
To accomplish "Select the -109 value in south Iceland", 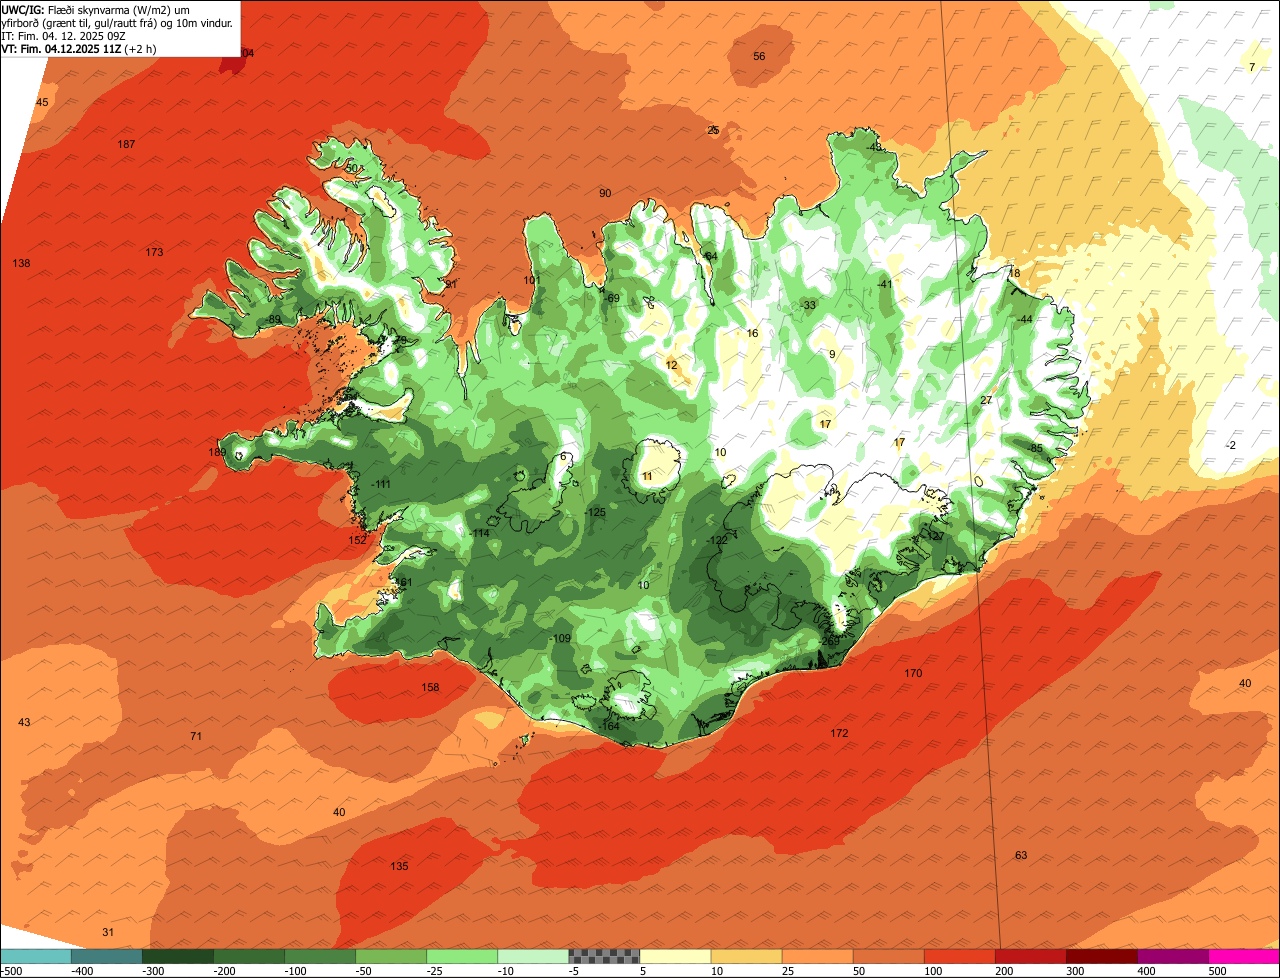I will coord(560,638).
